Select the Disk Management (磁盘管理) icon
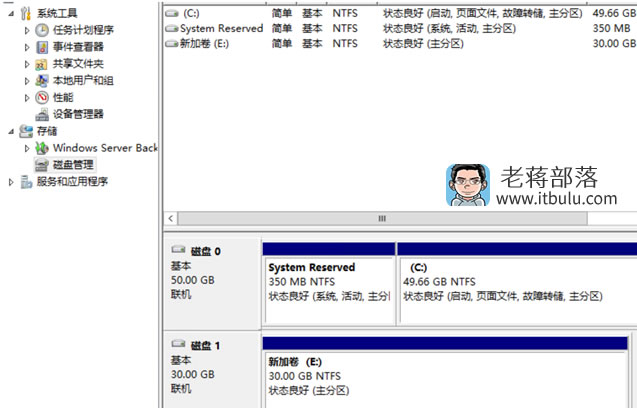The image size is (637, 408). click(41, 165)
